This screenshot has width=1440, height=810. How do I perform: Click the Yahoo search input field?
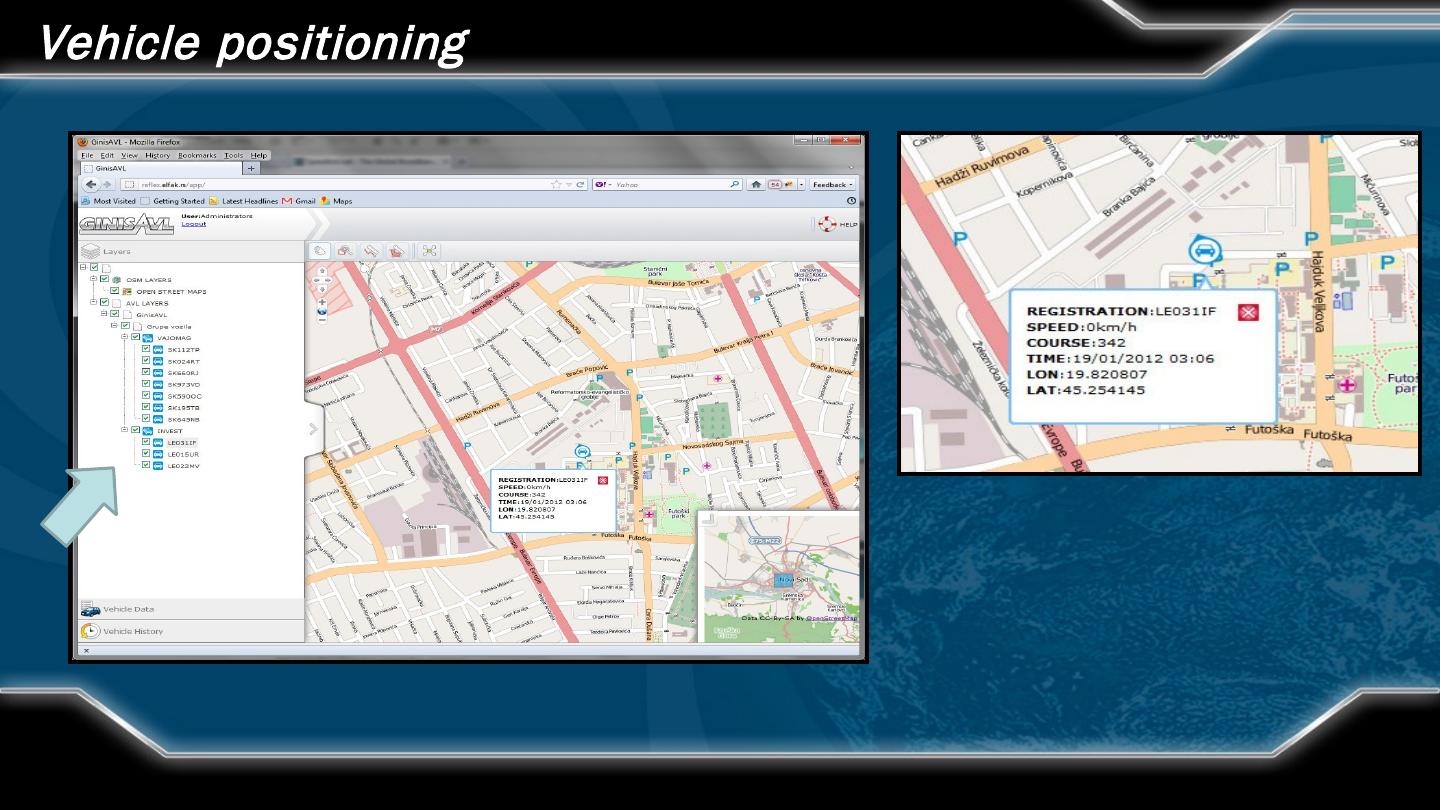tap(670, 185)
